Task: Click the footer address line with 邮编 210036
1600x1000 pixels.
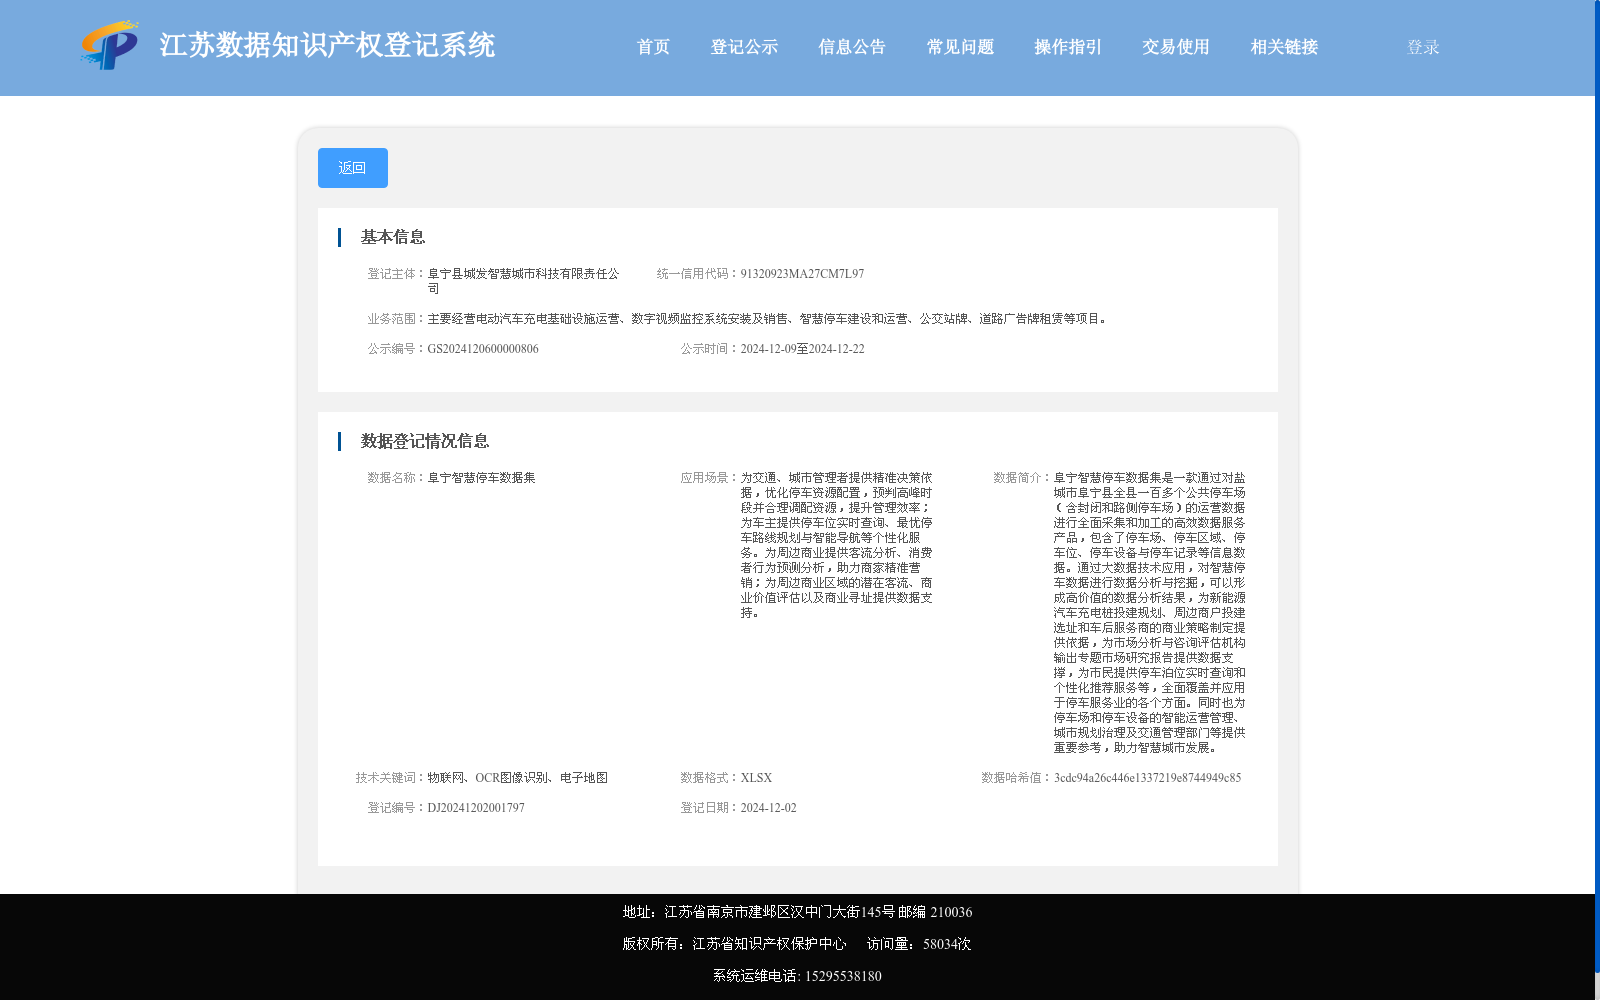Action: [x=797, y=912]
